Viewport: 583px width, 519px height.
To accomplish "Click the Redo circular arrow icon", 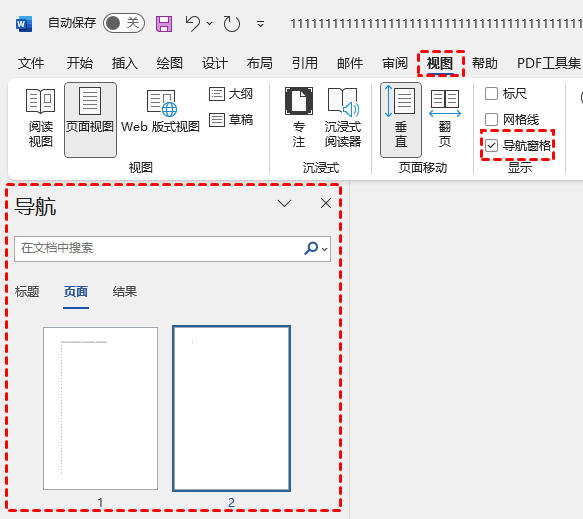I will pos(231,24).
